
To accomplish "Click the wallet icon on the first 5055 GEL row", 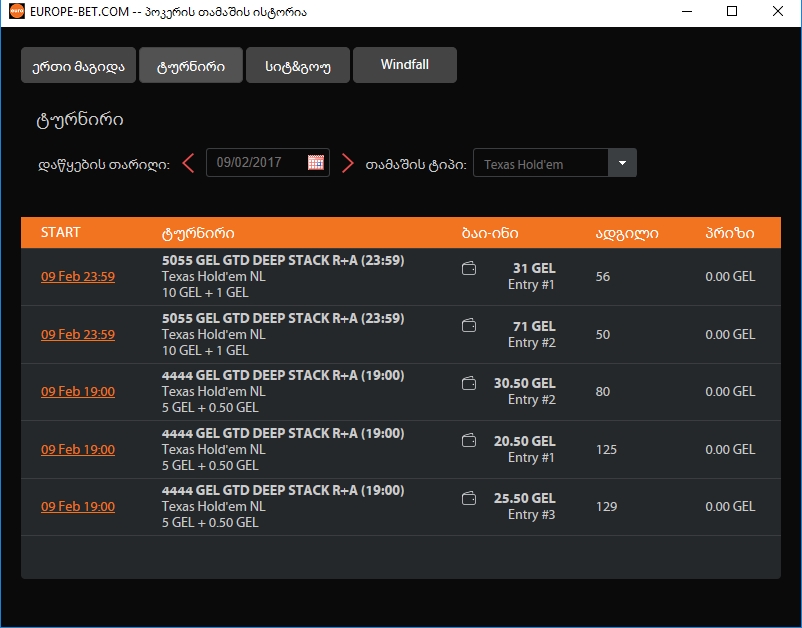I will [x=468, y=268].
